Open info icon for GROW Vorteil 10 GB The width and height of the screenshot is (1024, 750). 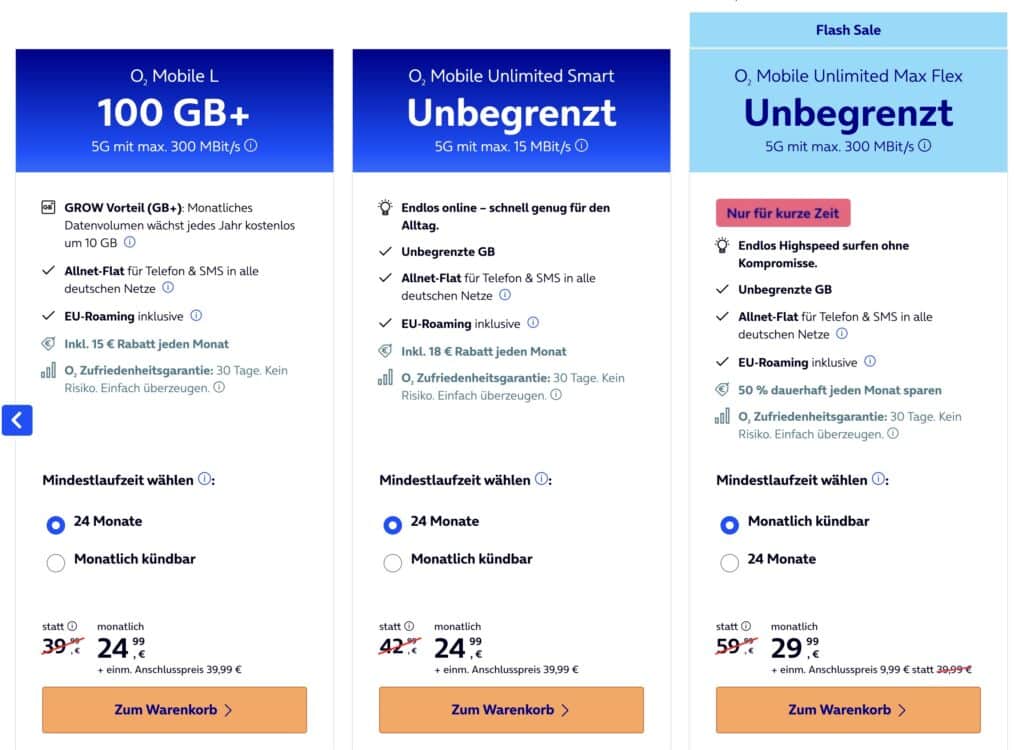(130, 242)
